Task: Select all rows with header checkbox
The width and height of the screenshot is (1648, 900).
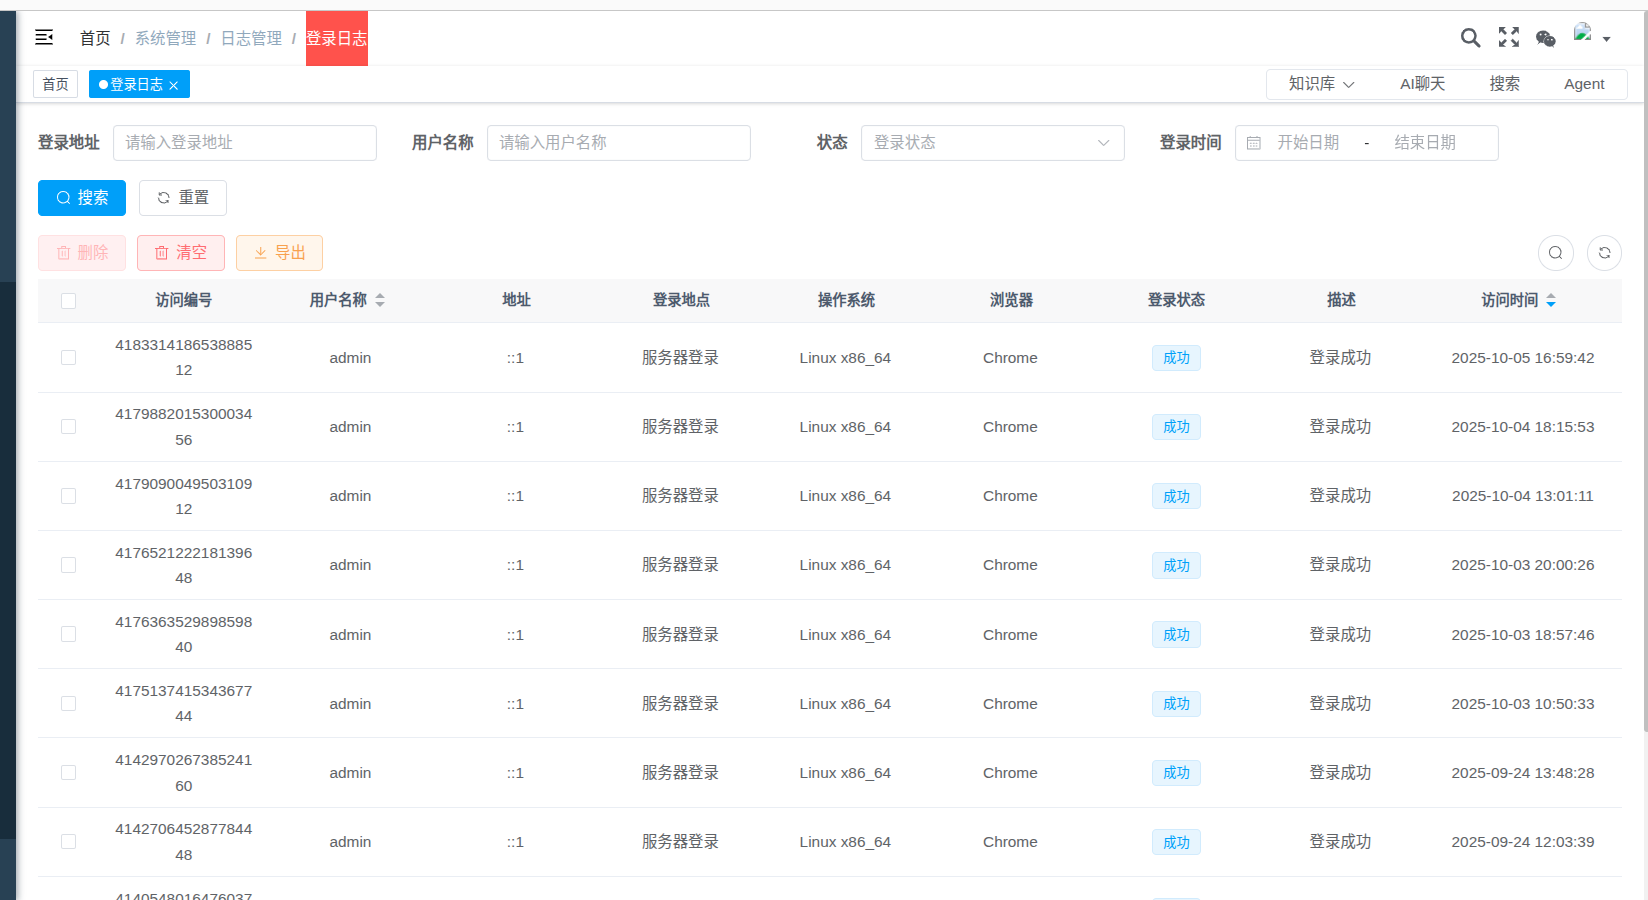Action: (68, 300)
